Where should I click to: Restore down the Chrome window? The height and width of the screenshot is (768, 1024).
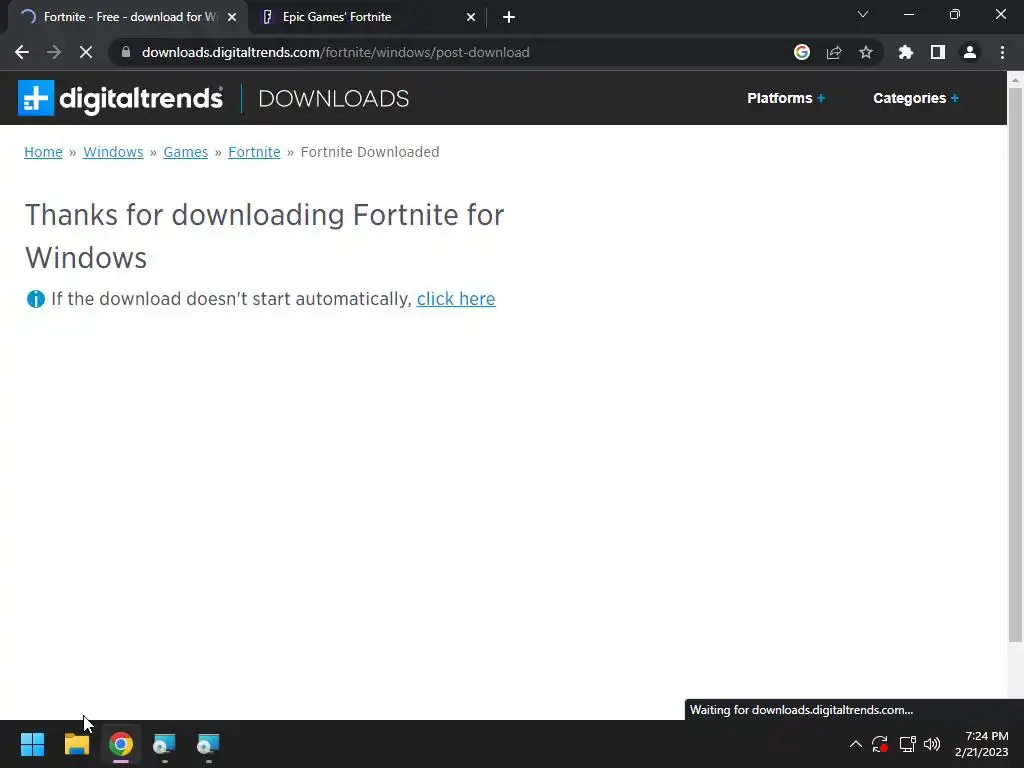955,14
